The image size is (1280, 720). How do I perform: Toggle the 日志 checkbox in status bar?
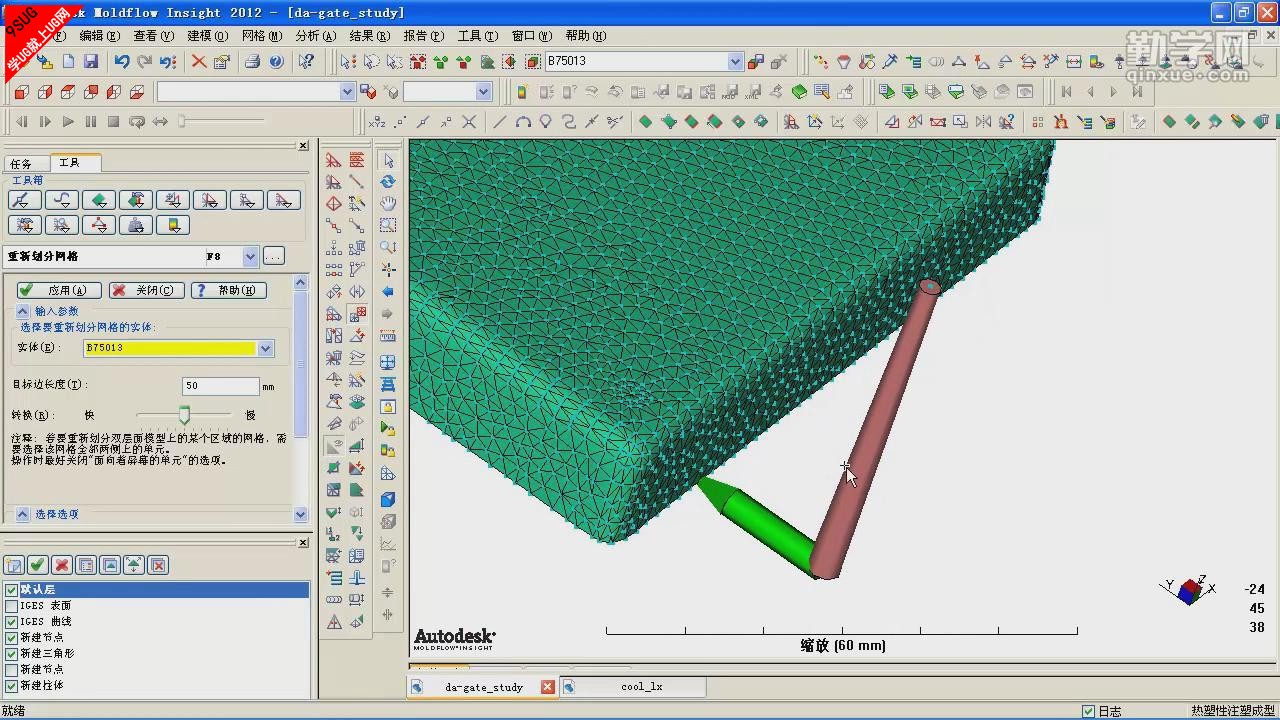tap(1089, 711)
